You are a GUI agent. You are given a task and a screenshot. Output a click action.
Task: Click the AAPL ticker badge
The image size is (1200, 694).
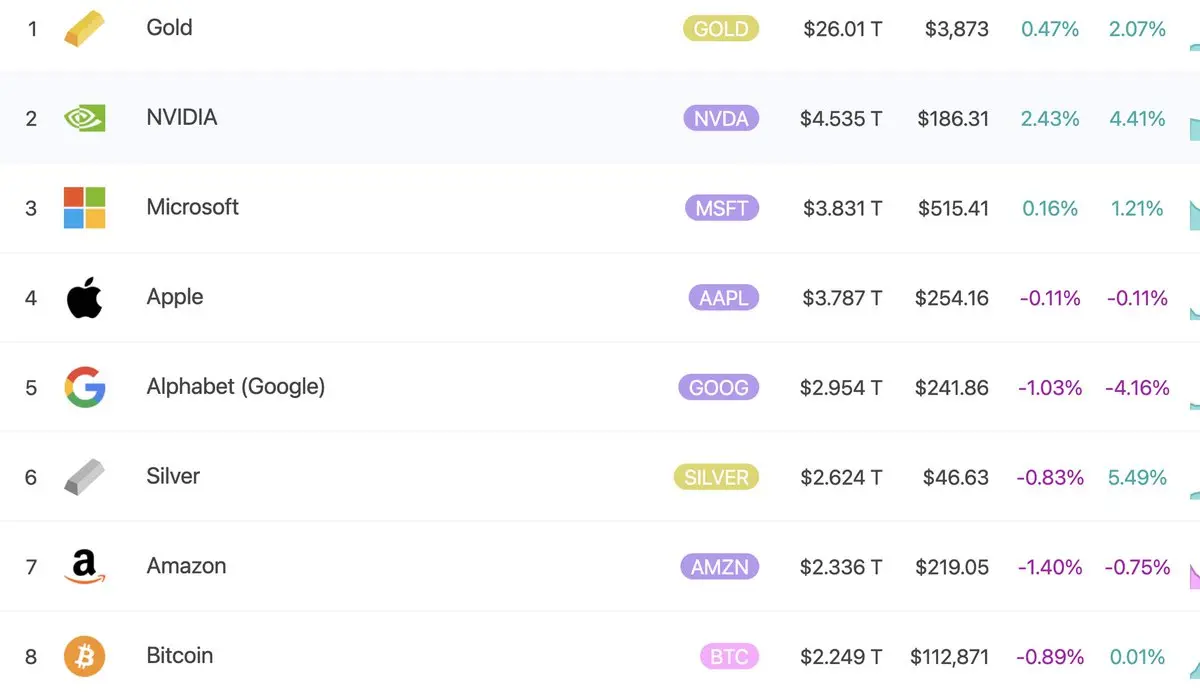click(723, 298)
